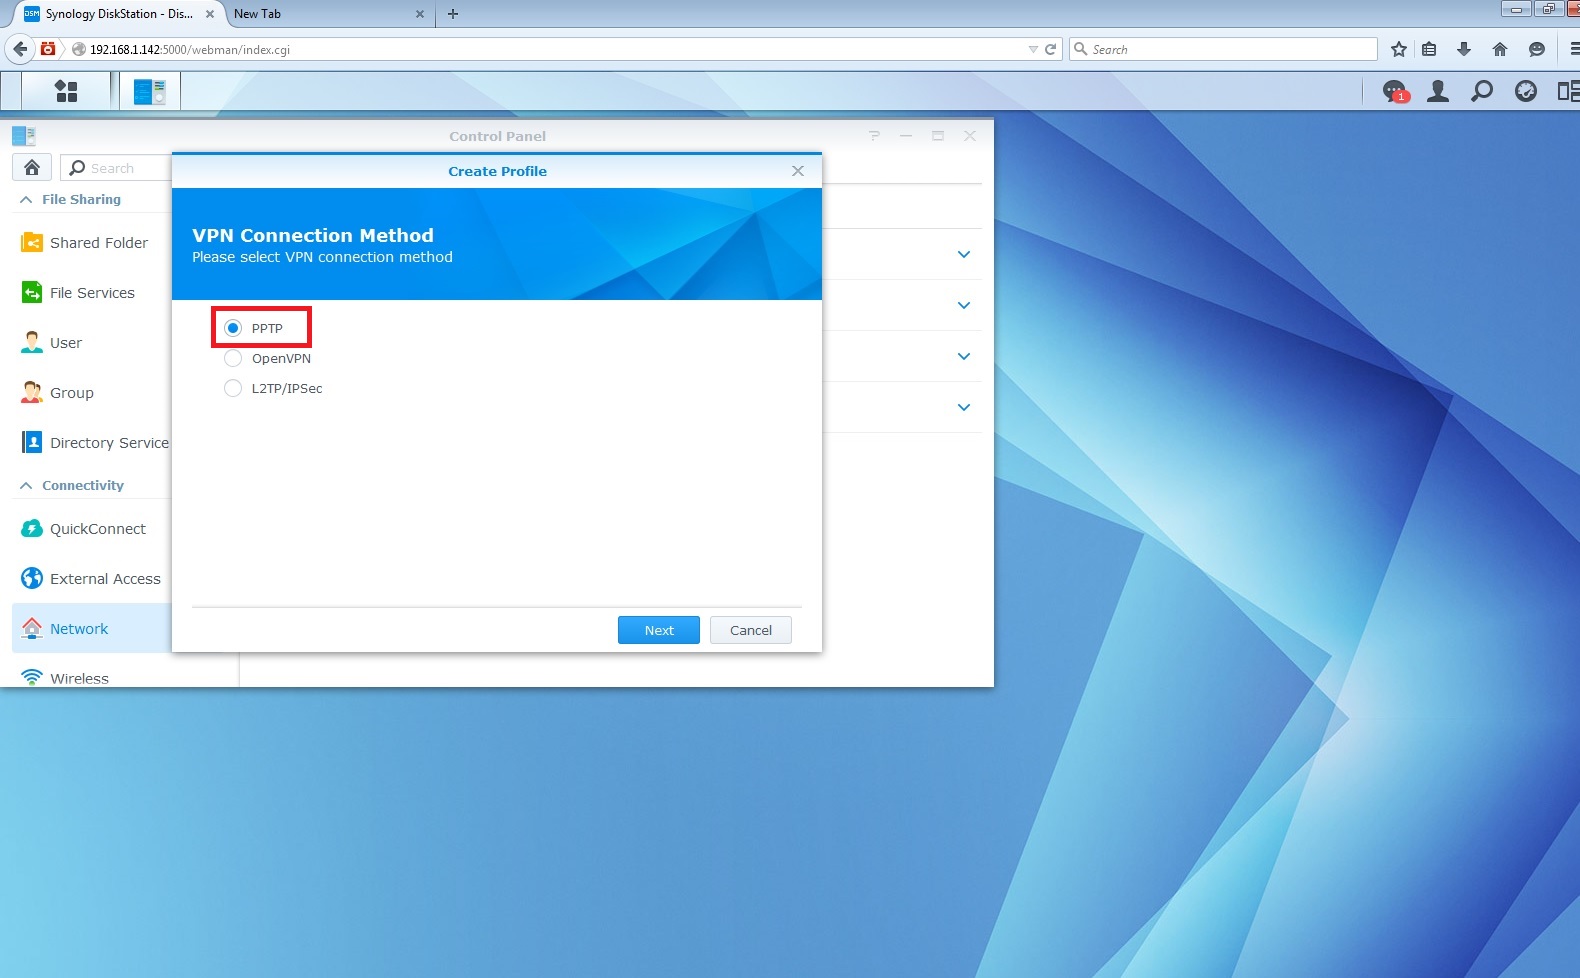The image size is (1580, 978).
Task: Click the browser Search box
Action: (x=1223, y=49)
